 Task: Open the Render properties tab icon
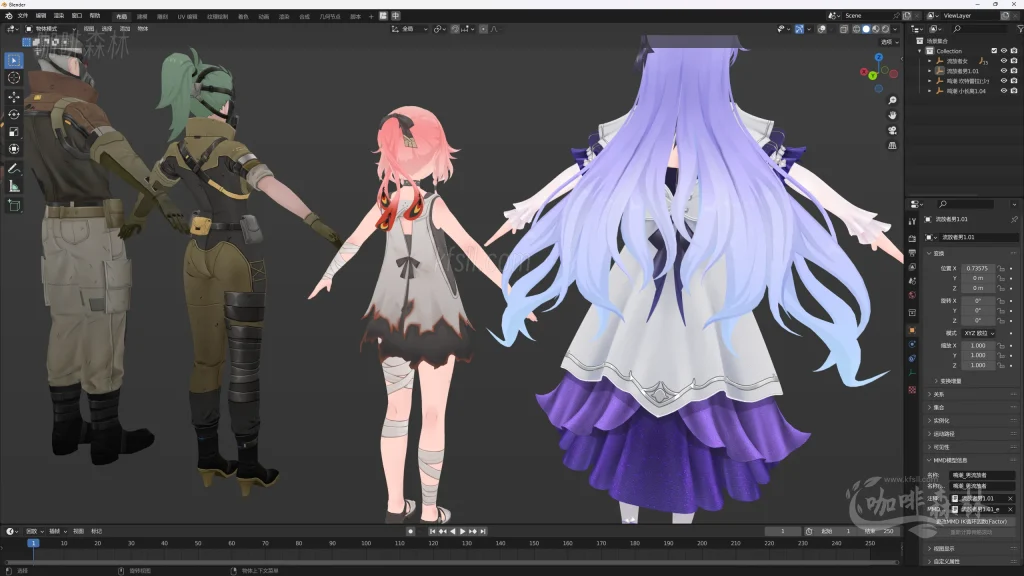(x=912, y=238)
